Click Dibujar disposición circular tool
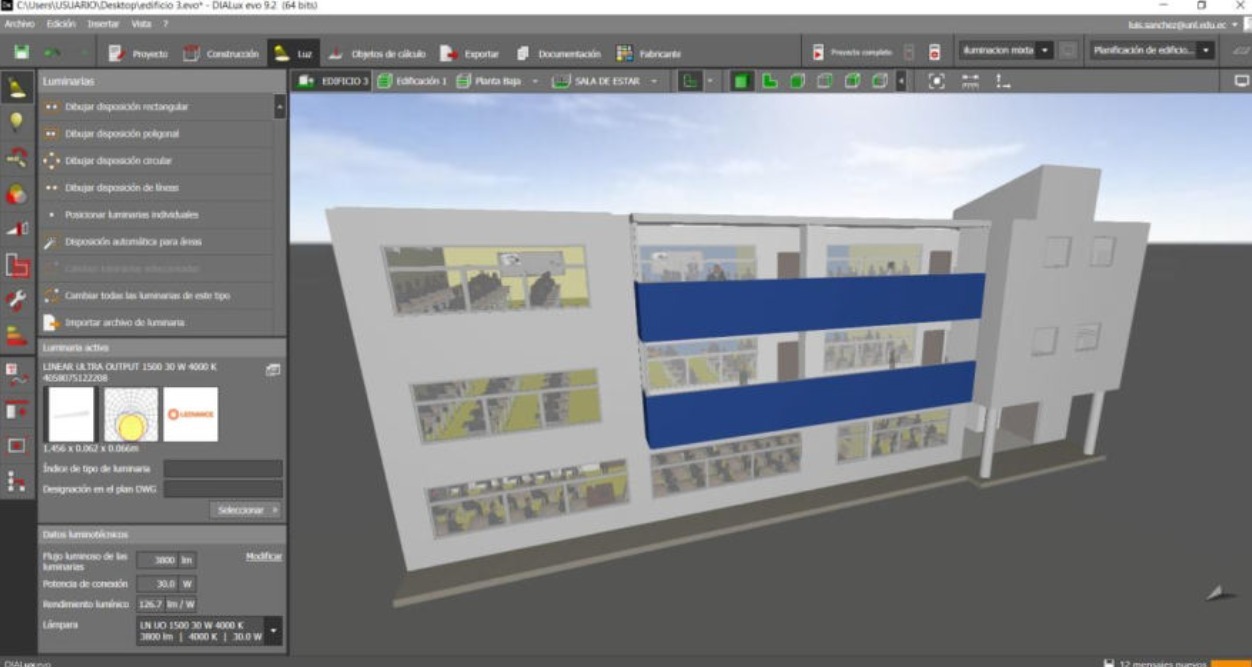The image size is (1252, 667). (117, 160)
